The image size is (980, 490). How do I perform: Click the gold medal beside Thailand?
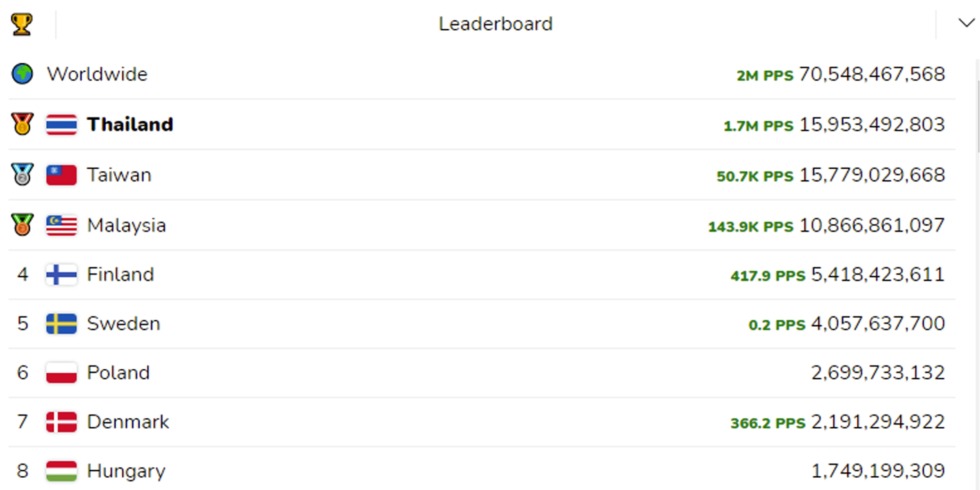click(22, 124)
